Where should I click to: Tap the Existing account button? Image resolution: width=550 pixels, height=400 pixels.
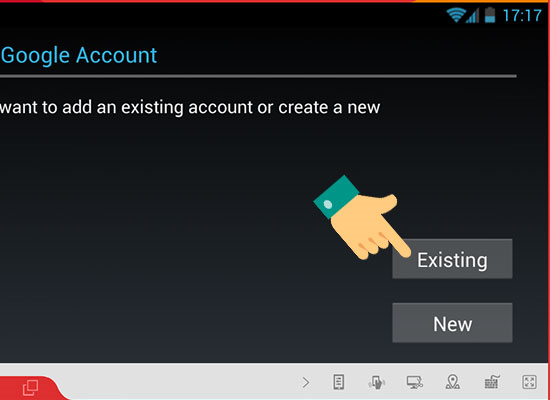[452, 259]
